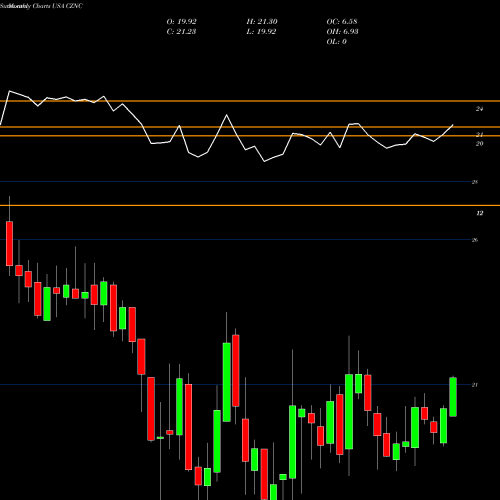Click the 20 axis label

tap(479, 144)
